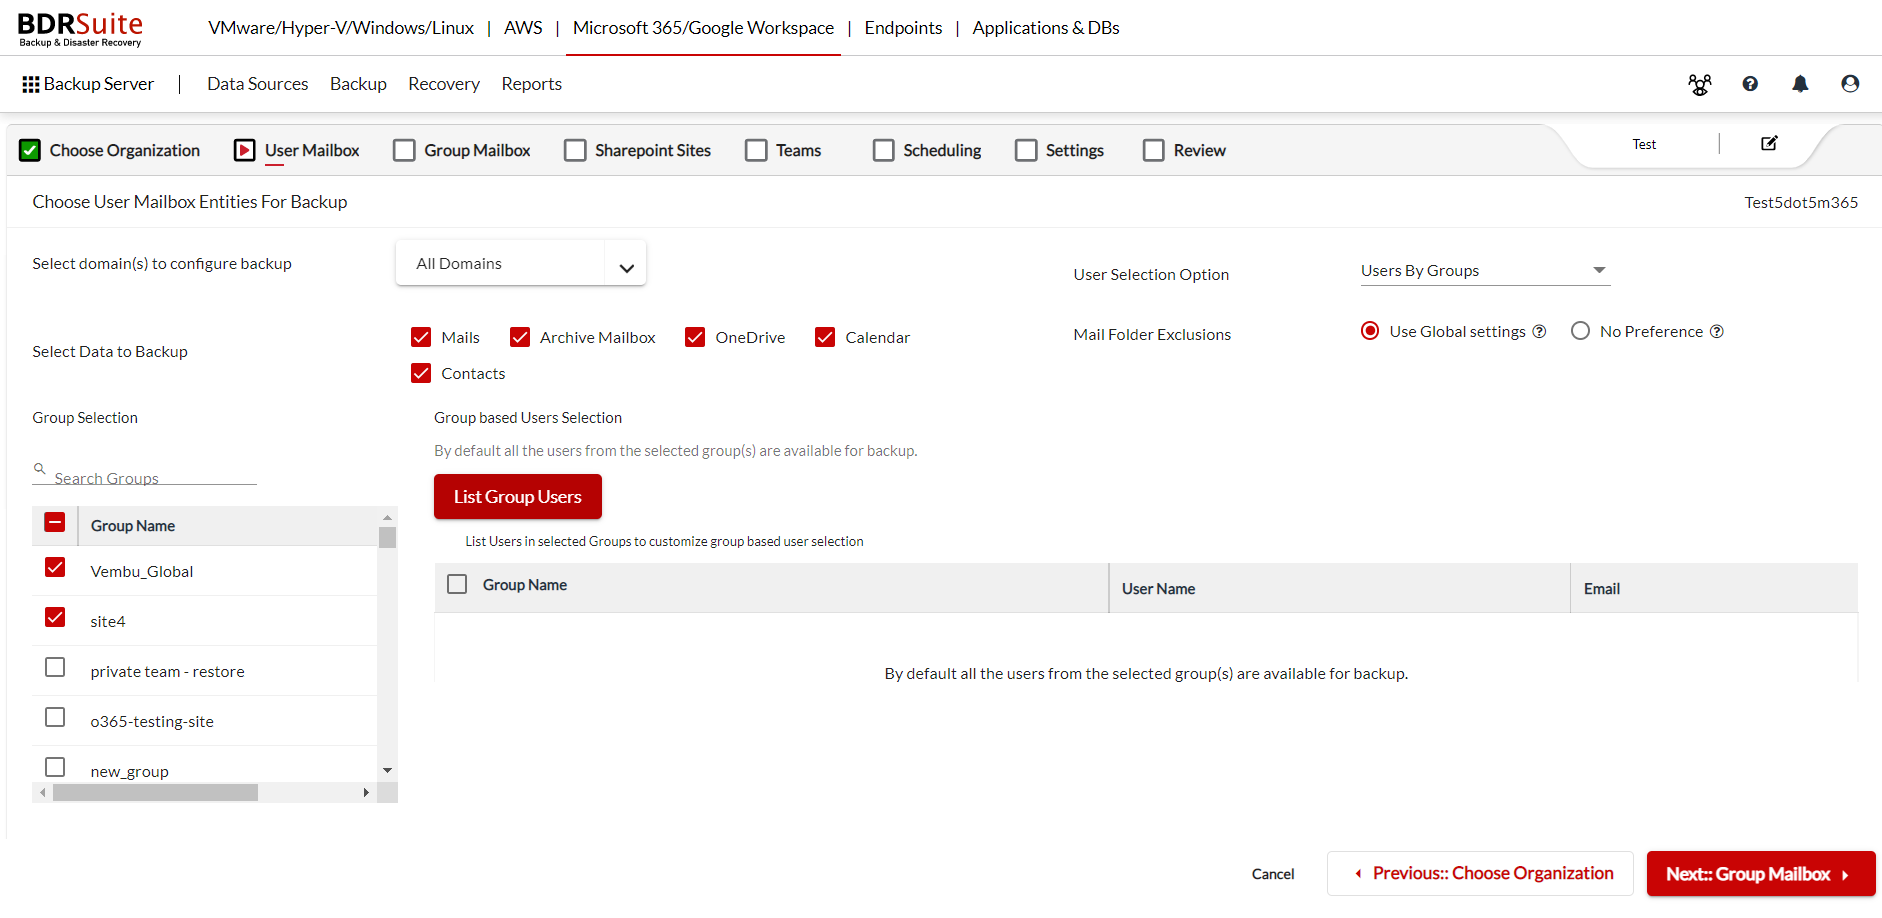1882x918 pixels.
Task: Open Applications & DBs tab
Action: (x=1046, y=28)
